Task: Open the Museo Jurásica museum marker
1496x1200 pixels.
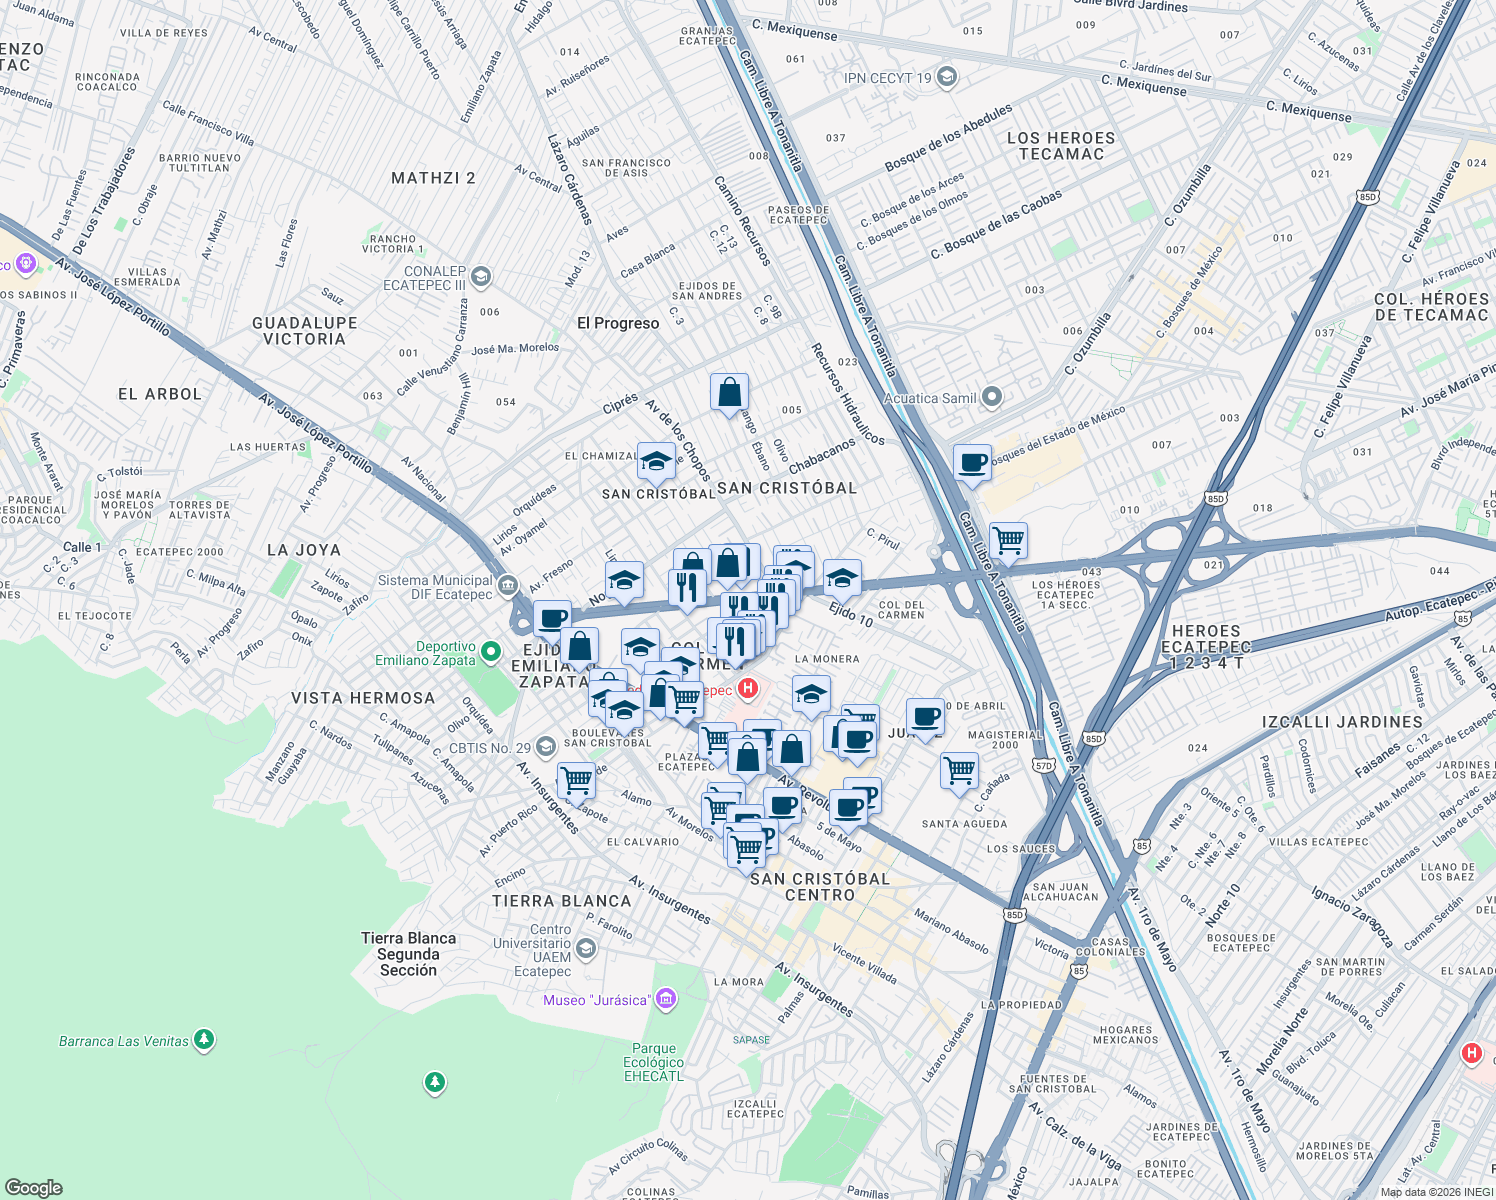Action: [665, 997]
